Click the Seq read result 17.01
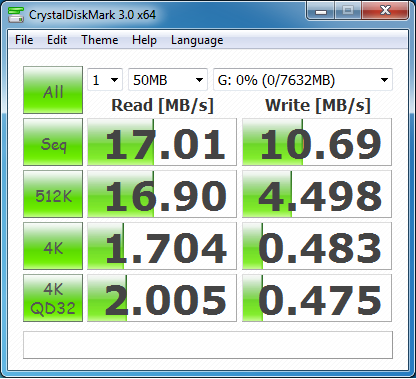 point(162,142)
